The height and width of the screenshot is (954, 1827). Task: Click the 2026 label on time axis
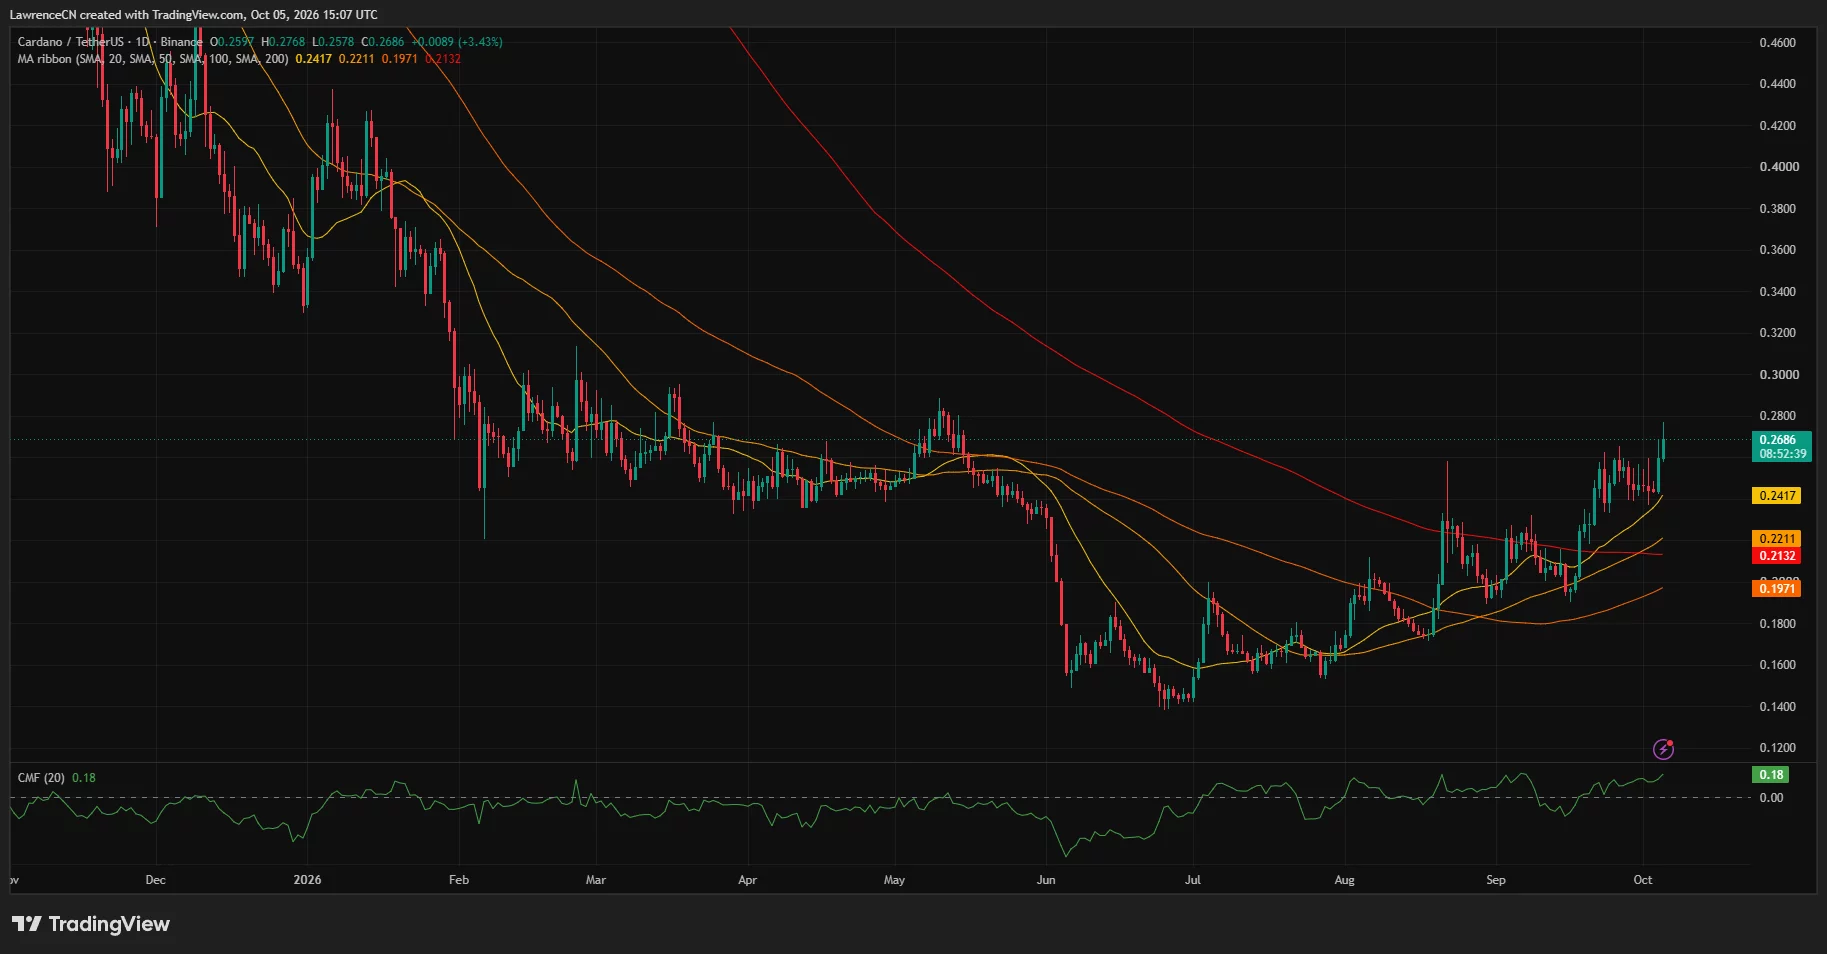(x=307, y=880)
